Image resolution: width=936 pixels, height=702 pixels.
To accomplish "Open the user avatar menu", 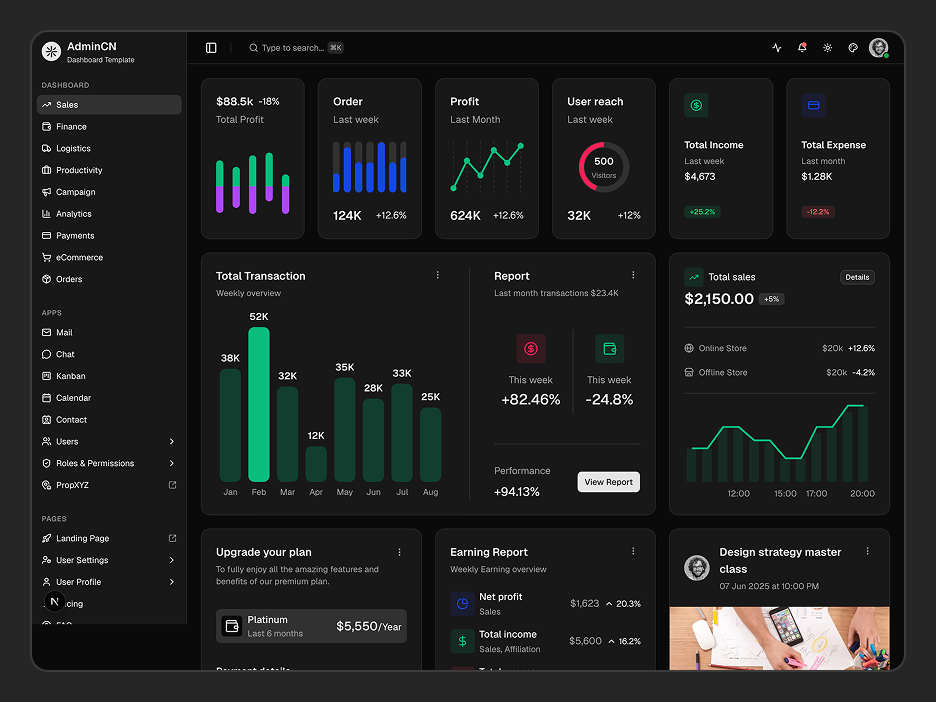I will pyautogui.click(x=879, y=48).
